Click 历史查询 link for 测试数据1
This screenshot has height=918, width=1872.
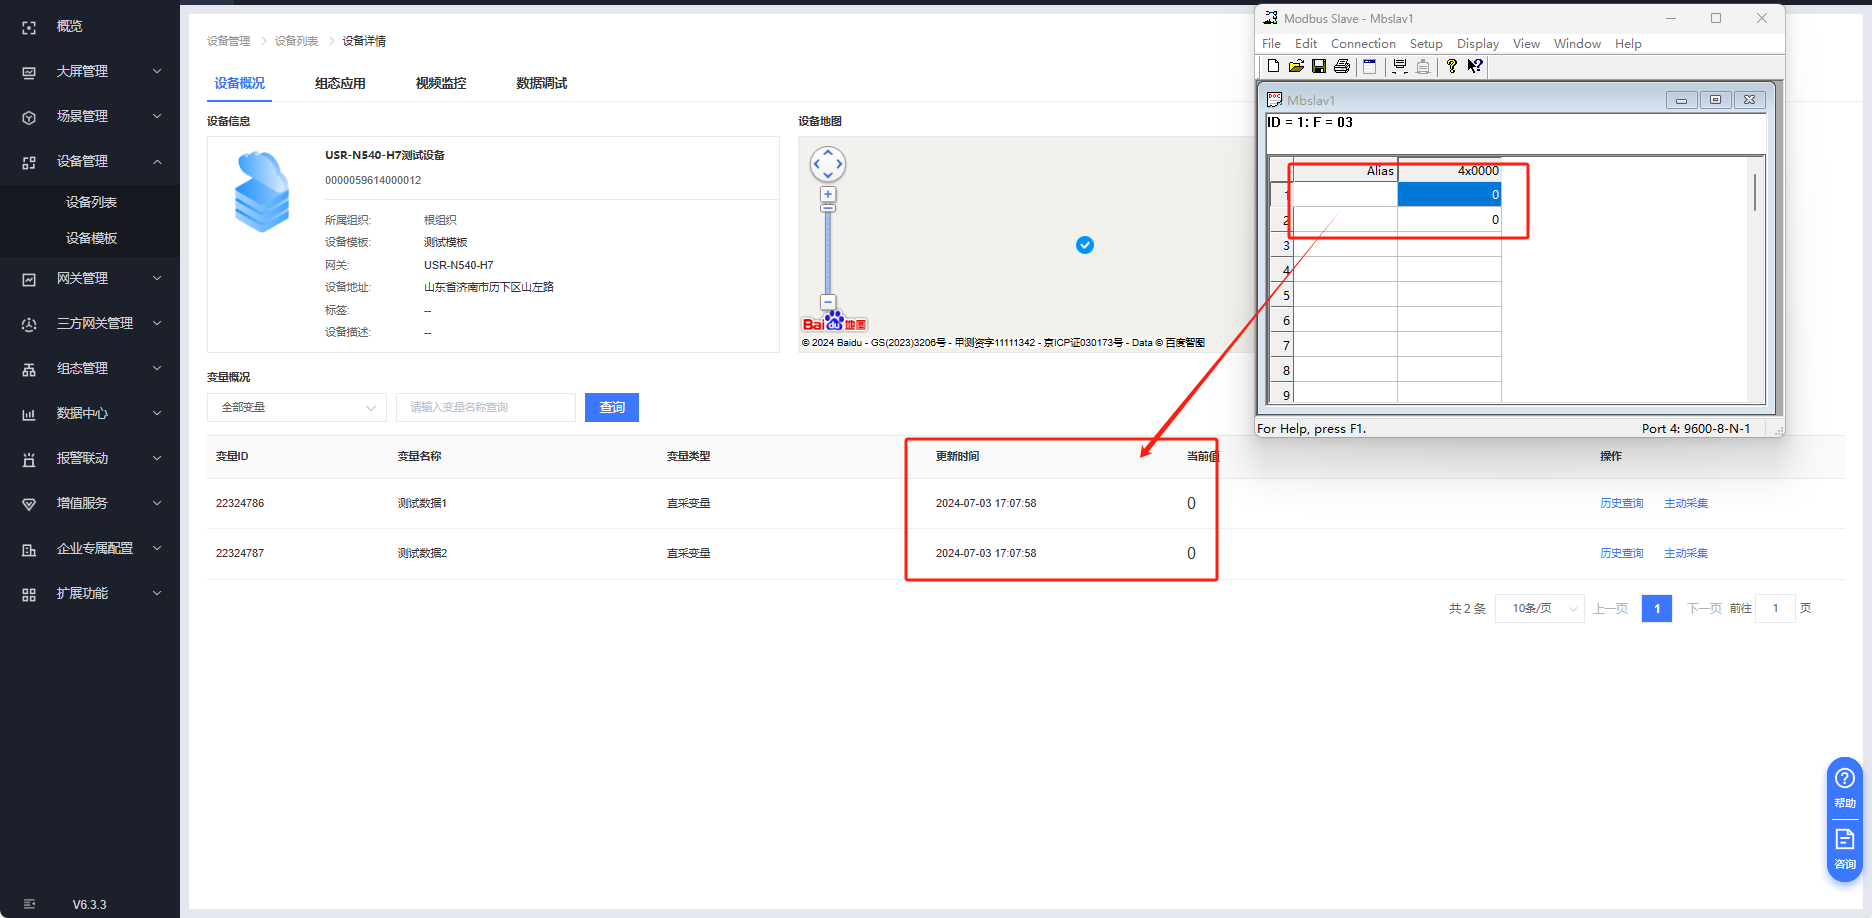click(x=1621, y=503)
